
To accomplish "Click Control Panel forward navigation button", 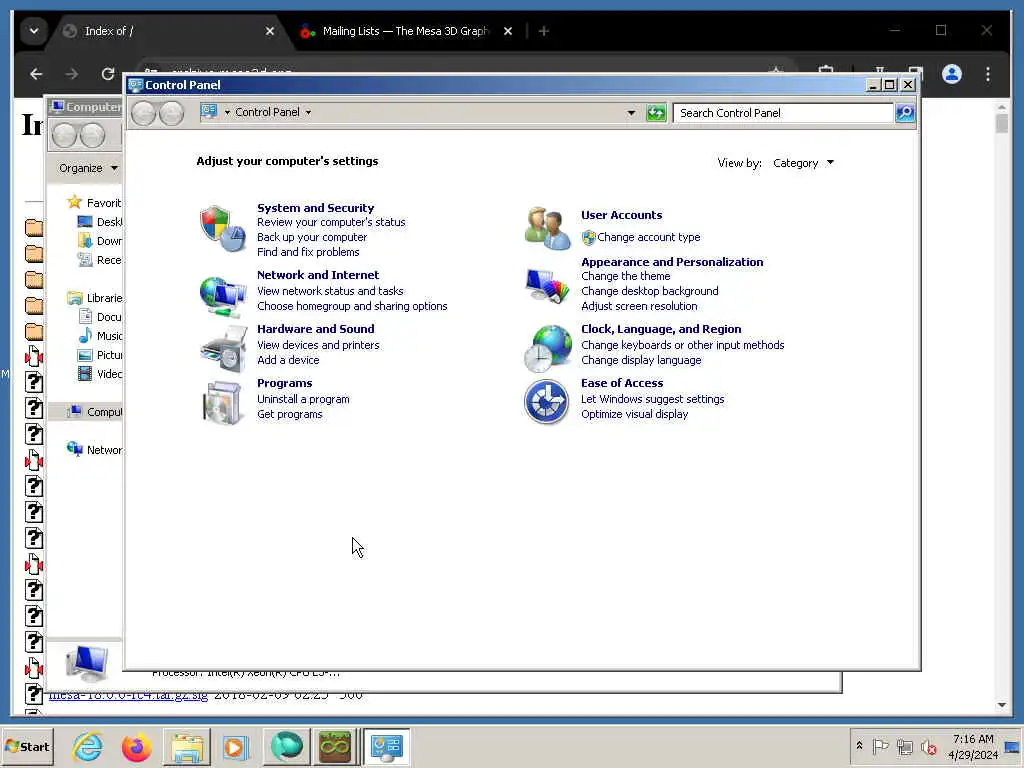I will pyautogui.click(x=172, y=114).
